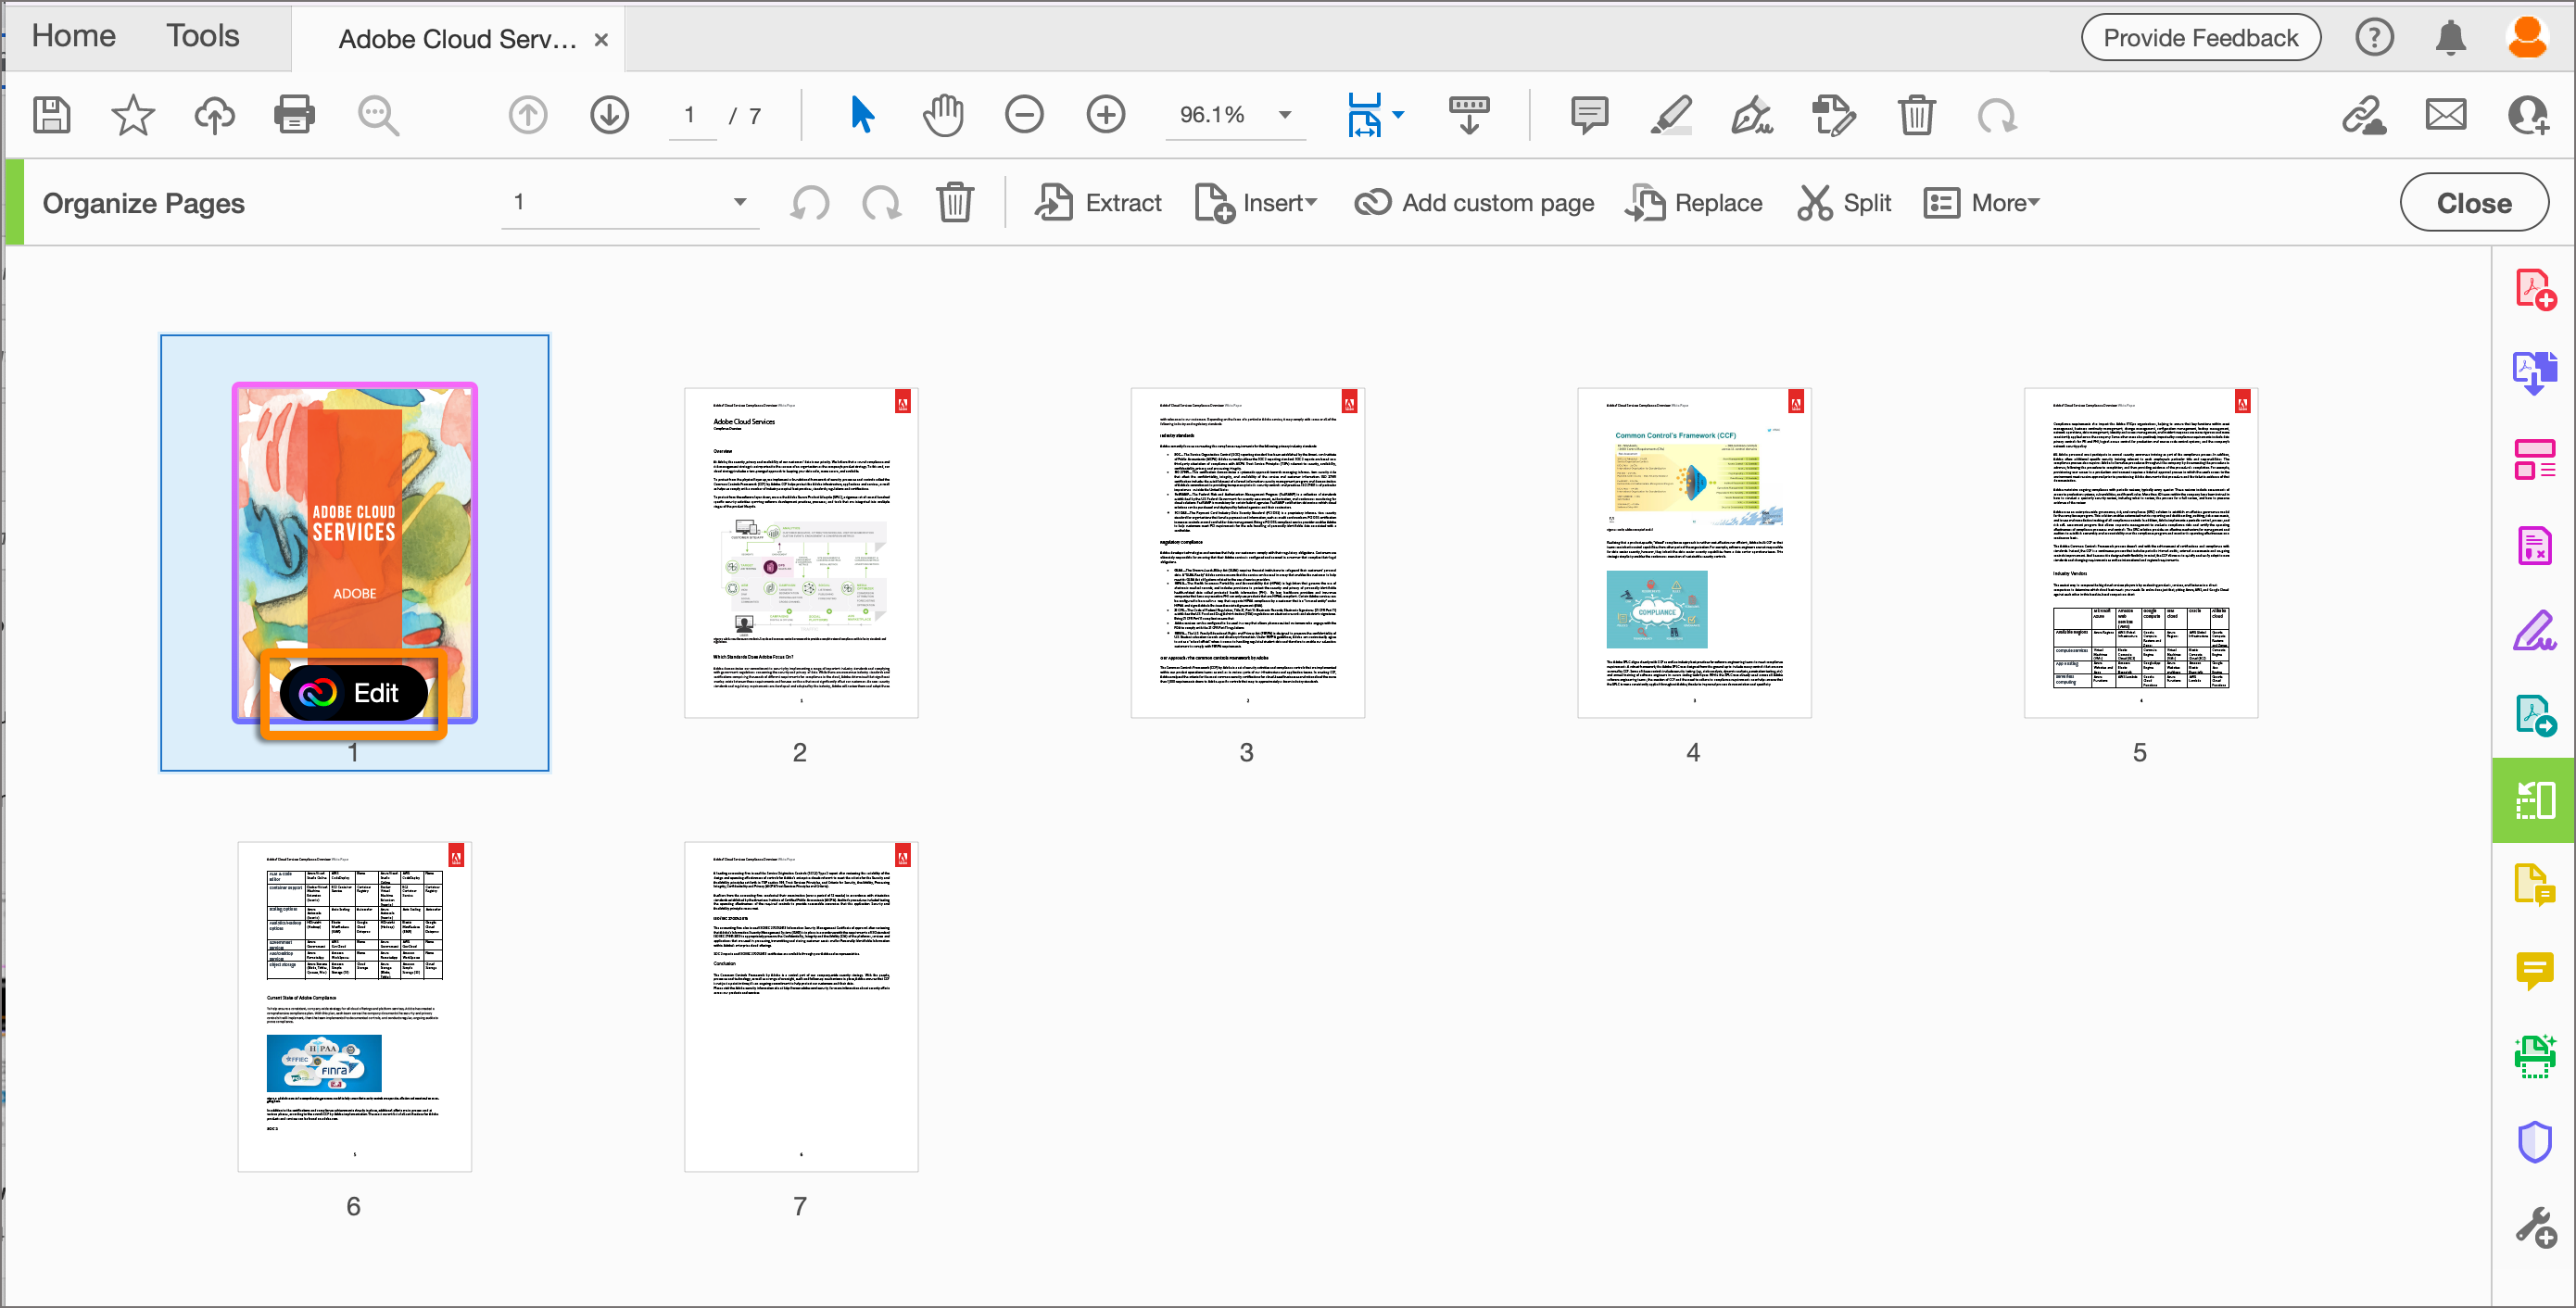This screenshot has height=1308, width=2576.
Task: Select the Highlight text tool
Action: (x=1670, y=115)
